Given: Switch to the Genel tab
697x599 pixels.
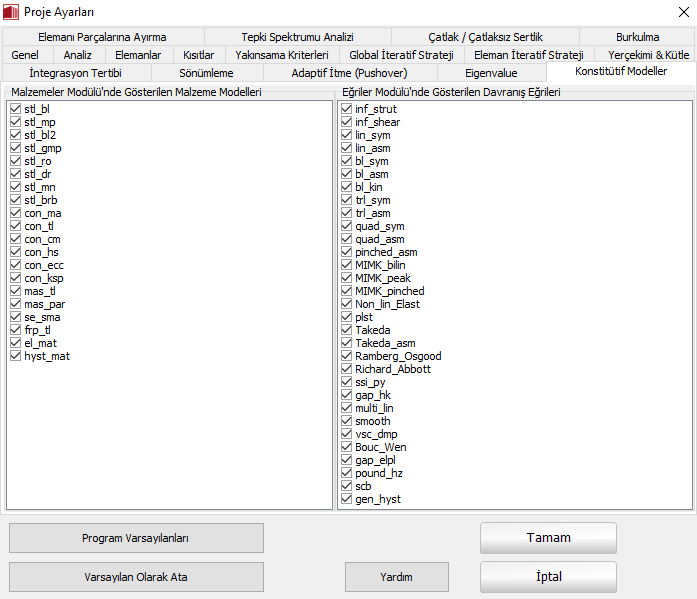Looking at the screenshot, I should 25,55.
